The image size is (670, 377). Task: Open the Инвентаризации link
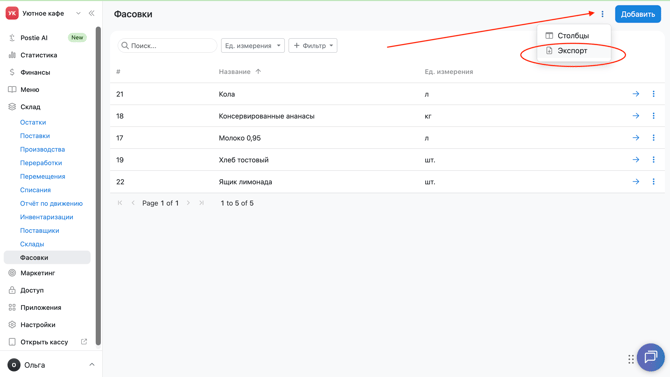(47, 217)
